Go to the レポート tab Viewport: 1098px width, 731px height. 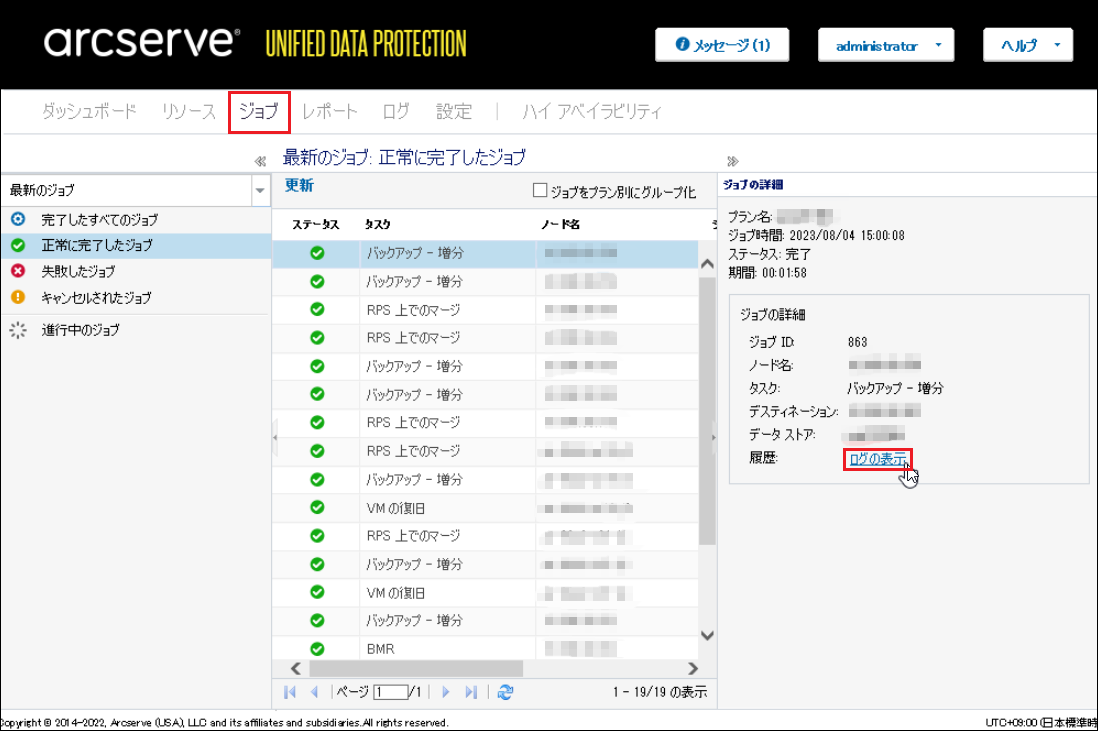(x=329, y=111)
